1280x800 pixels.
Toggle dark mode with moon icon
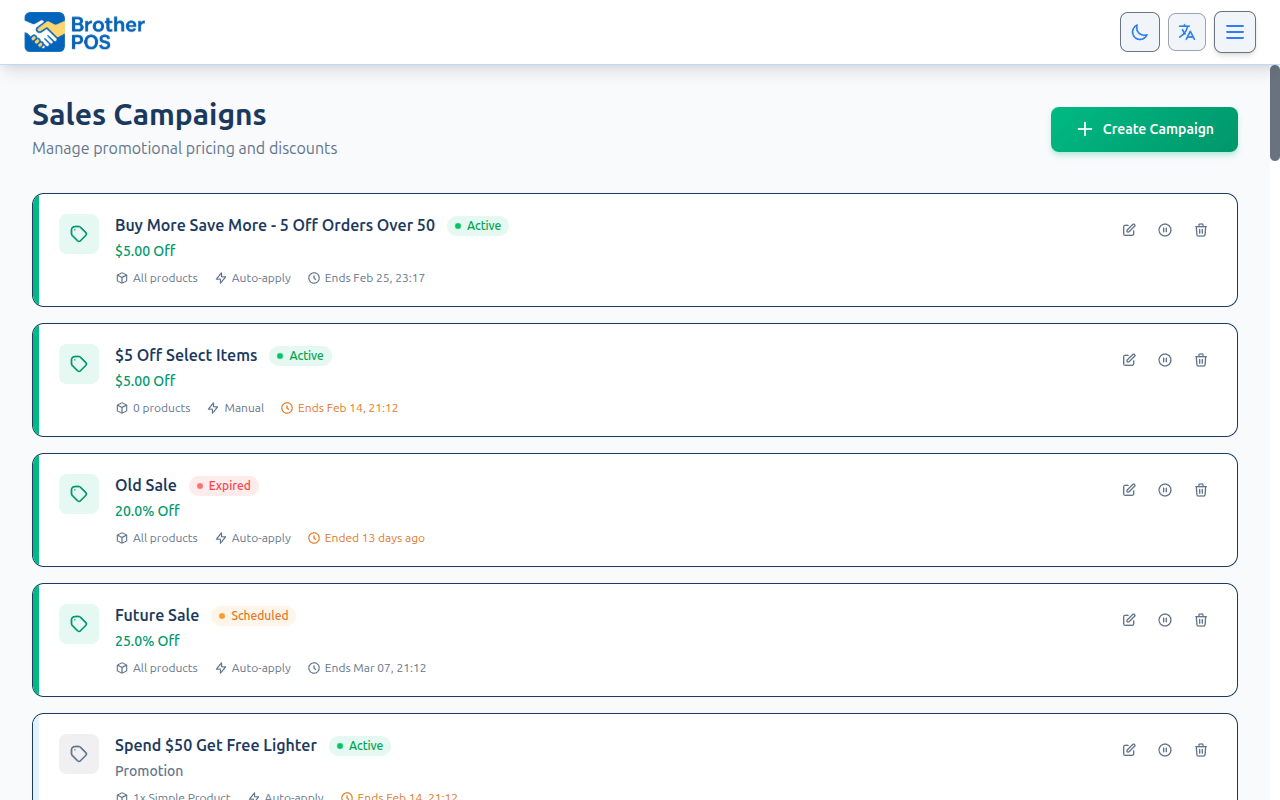[x=1140, y=32]
